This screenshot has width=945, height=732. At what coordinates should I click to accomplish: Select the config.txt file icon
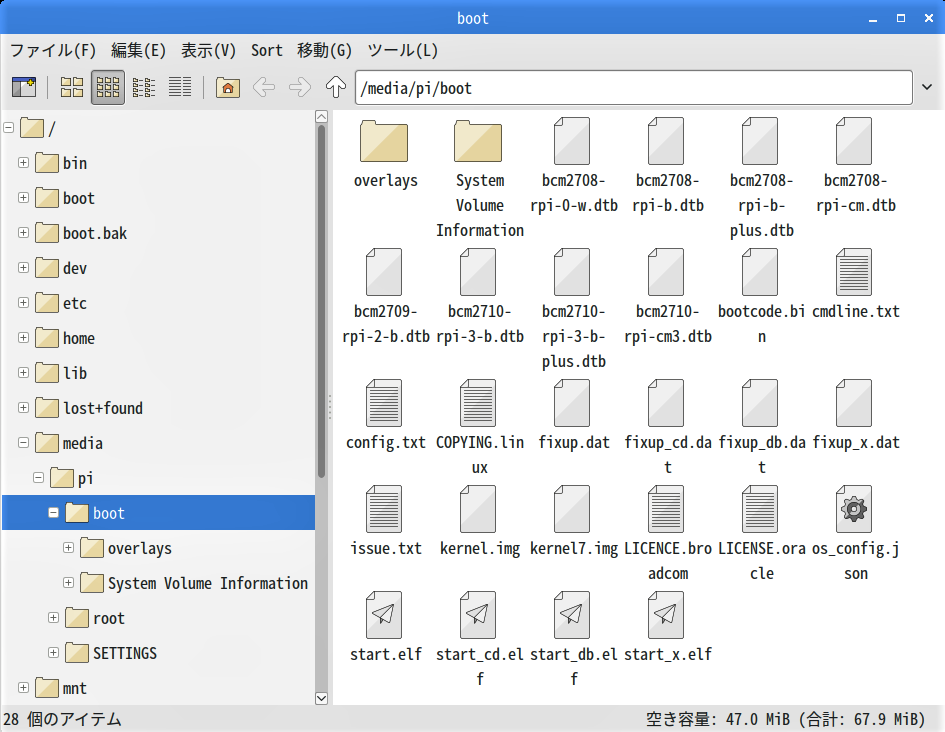384,403
